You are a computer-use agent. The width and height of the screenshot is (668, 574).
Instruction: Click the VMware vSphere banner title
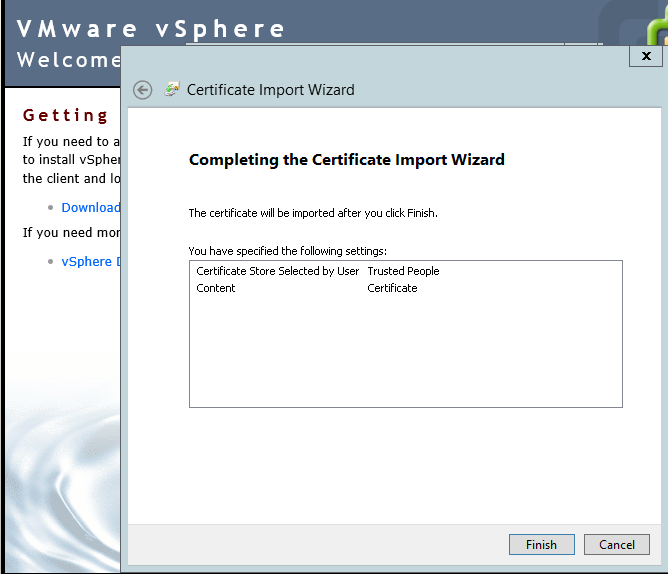[x=150, y=29]
